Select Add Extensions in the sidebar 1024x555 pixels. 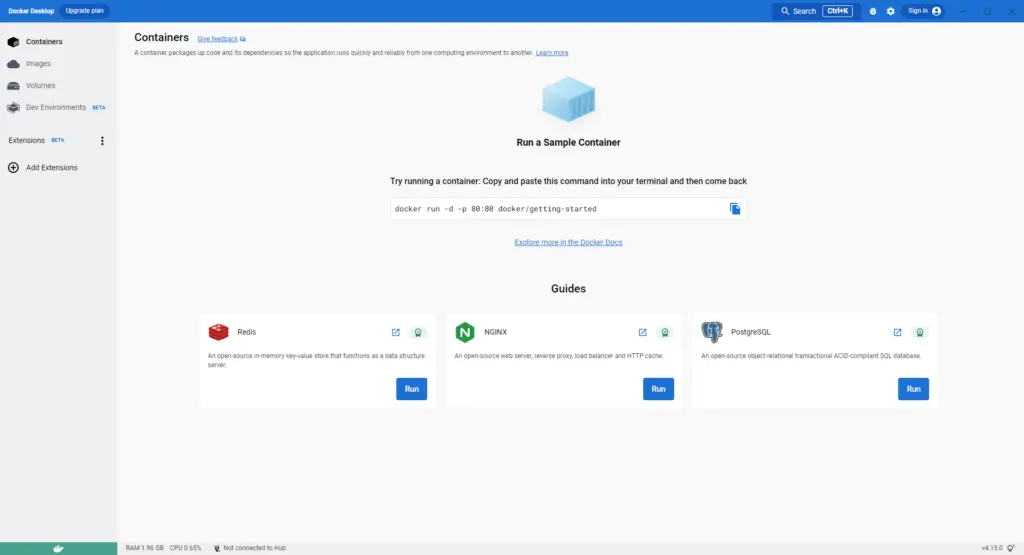pyautogui.click(x=52, y=168)
